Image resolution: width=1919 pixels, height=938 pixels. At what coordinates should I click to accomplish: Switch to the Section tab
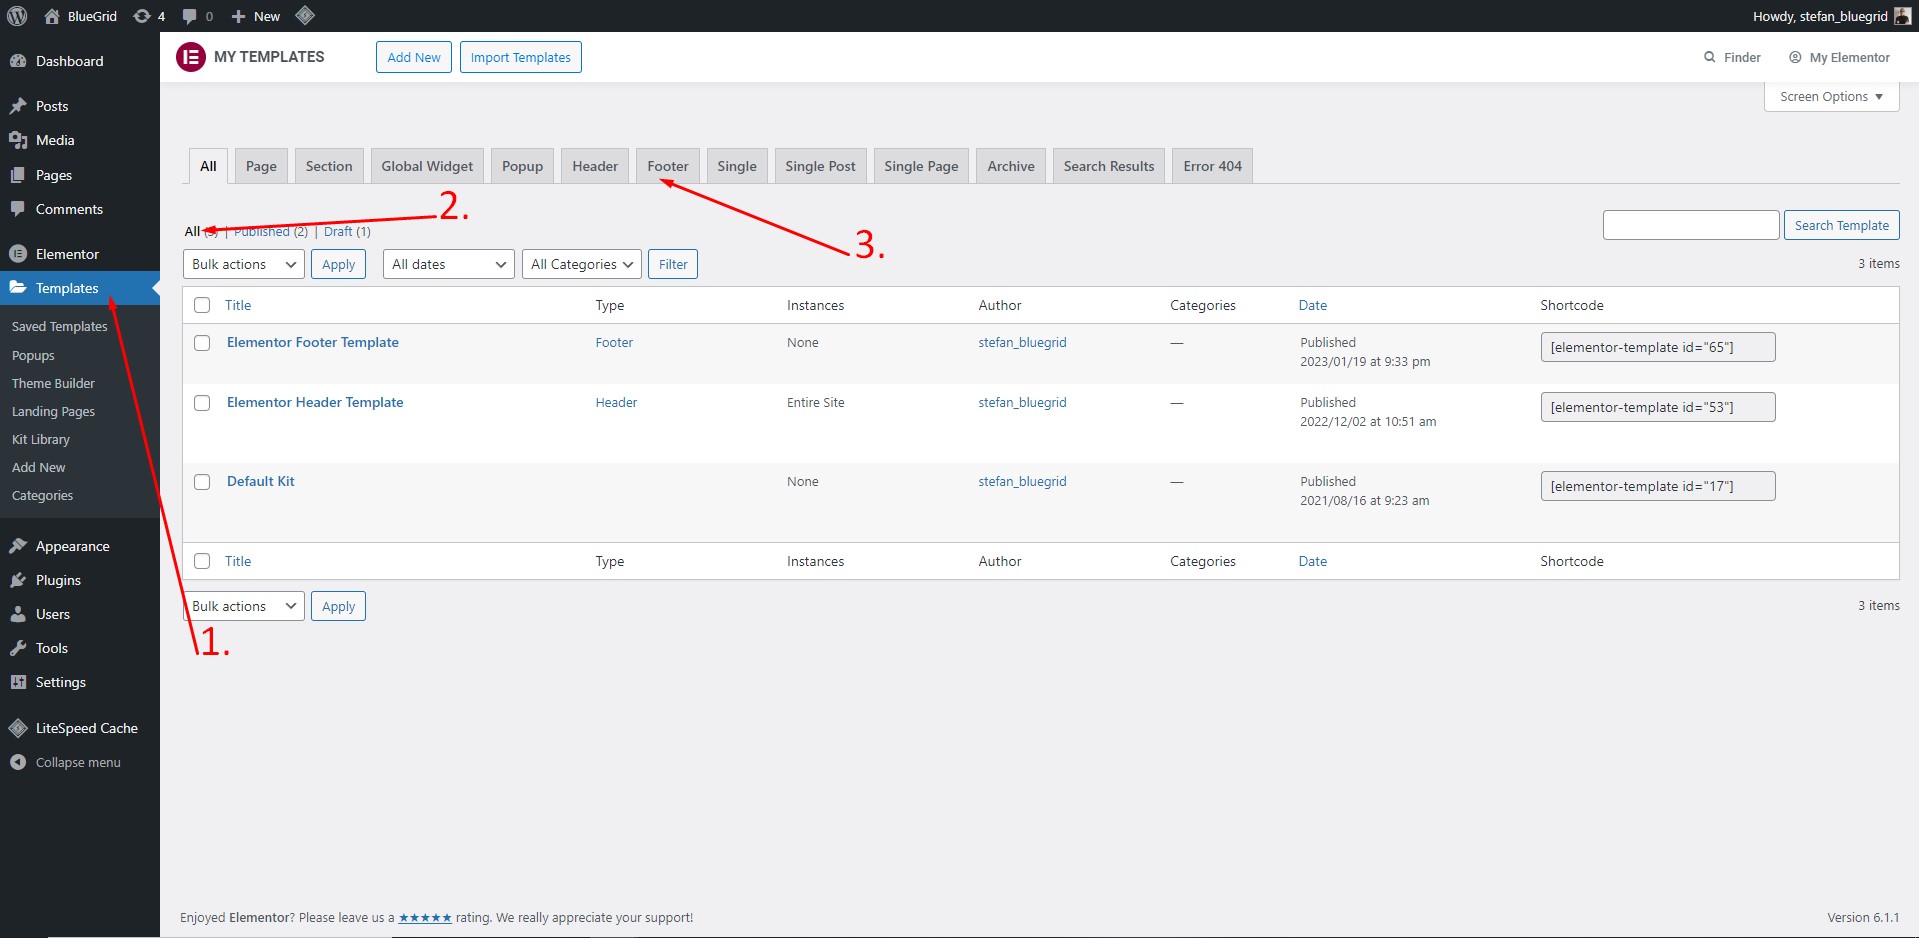click(329, 166)
